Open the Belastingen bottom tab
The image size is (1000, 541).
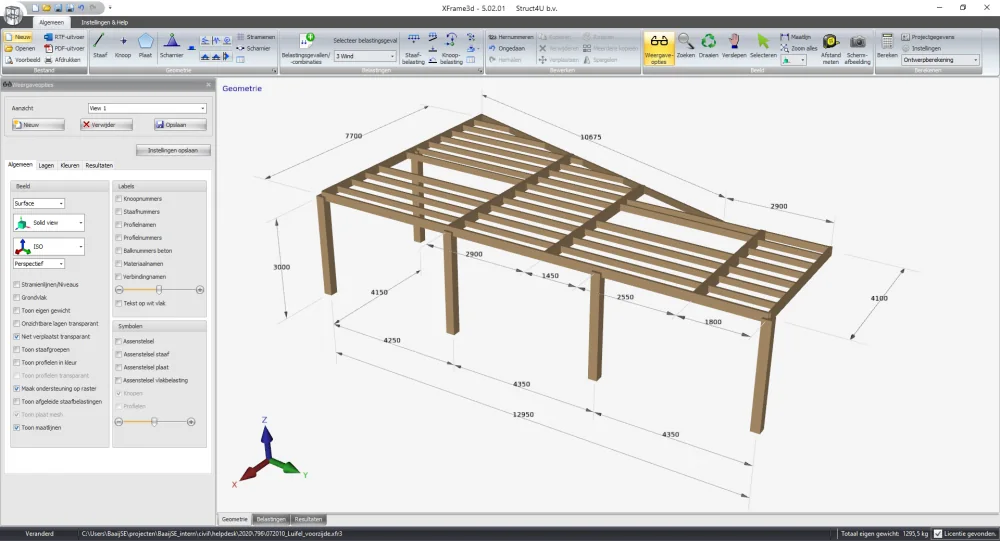[271, 519]
